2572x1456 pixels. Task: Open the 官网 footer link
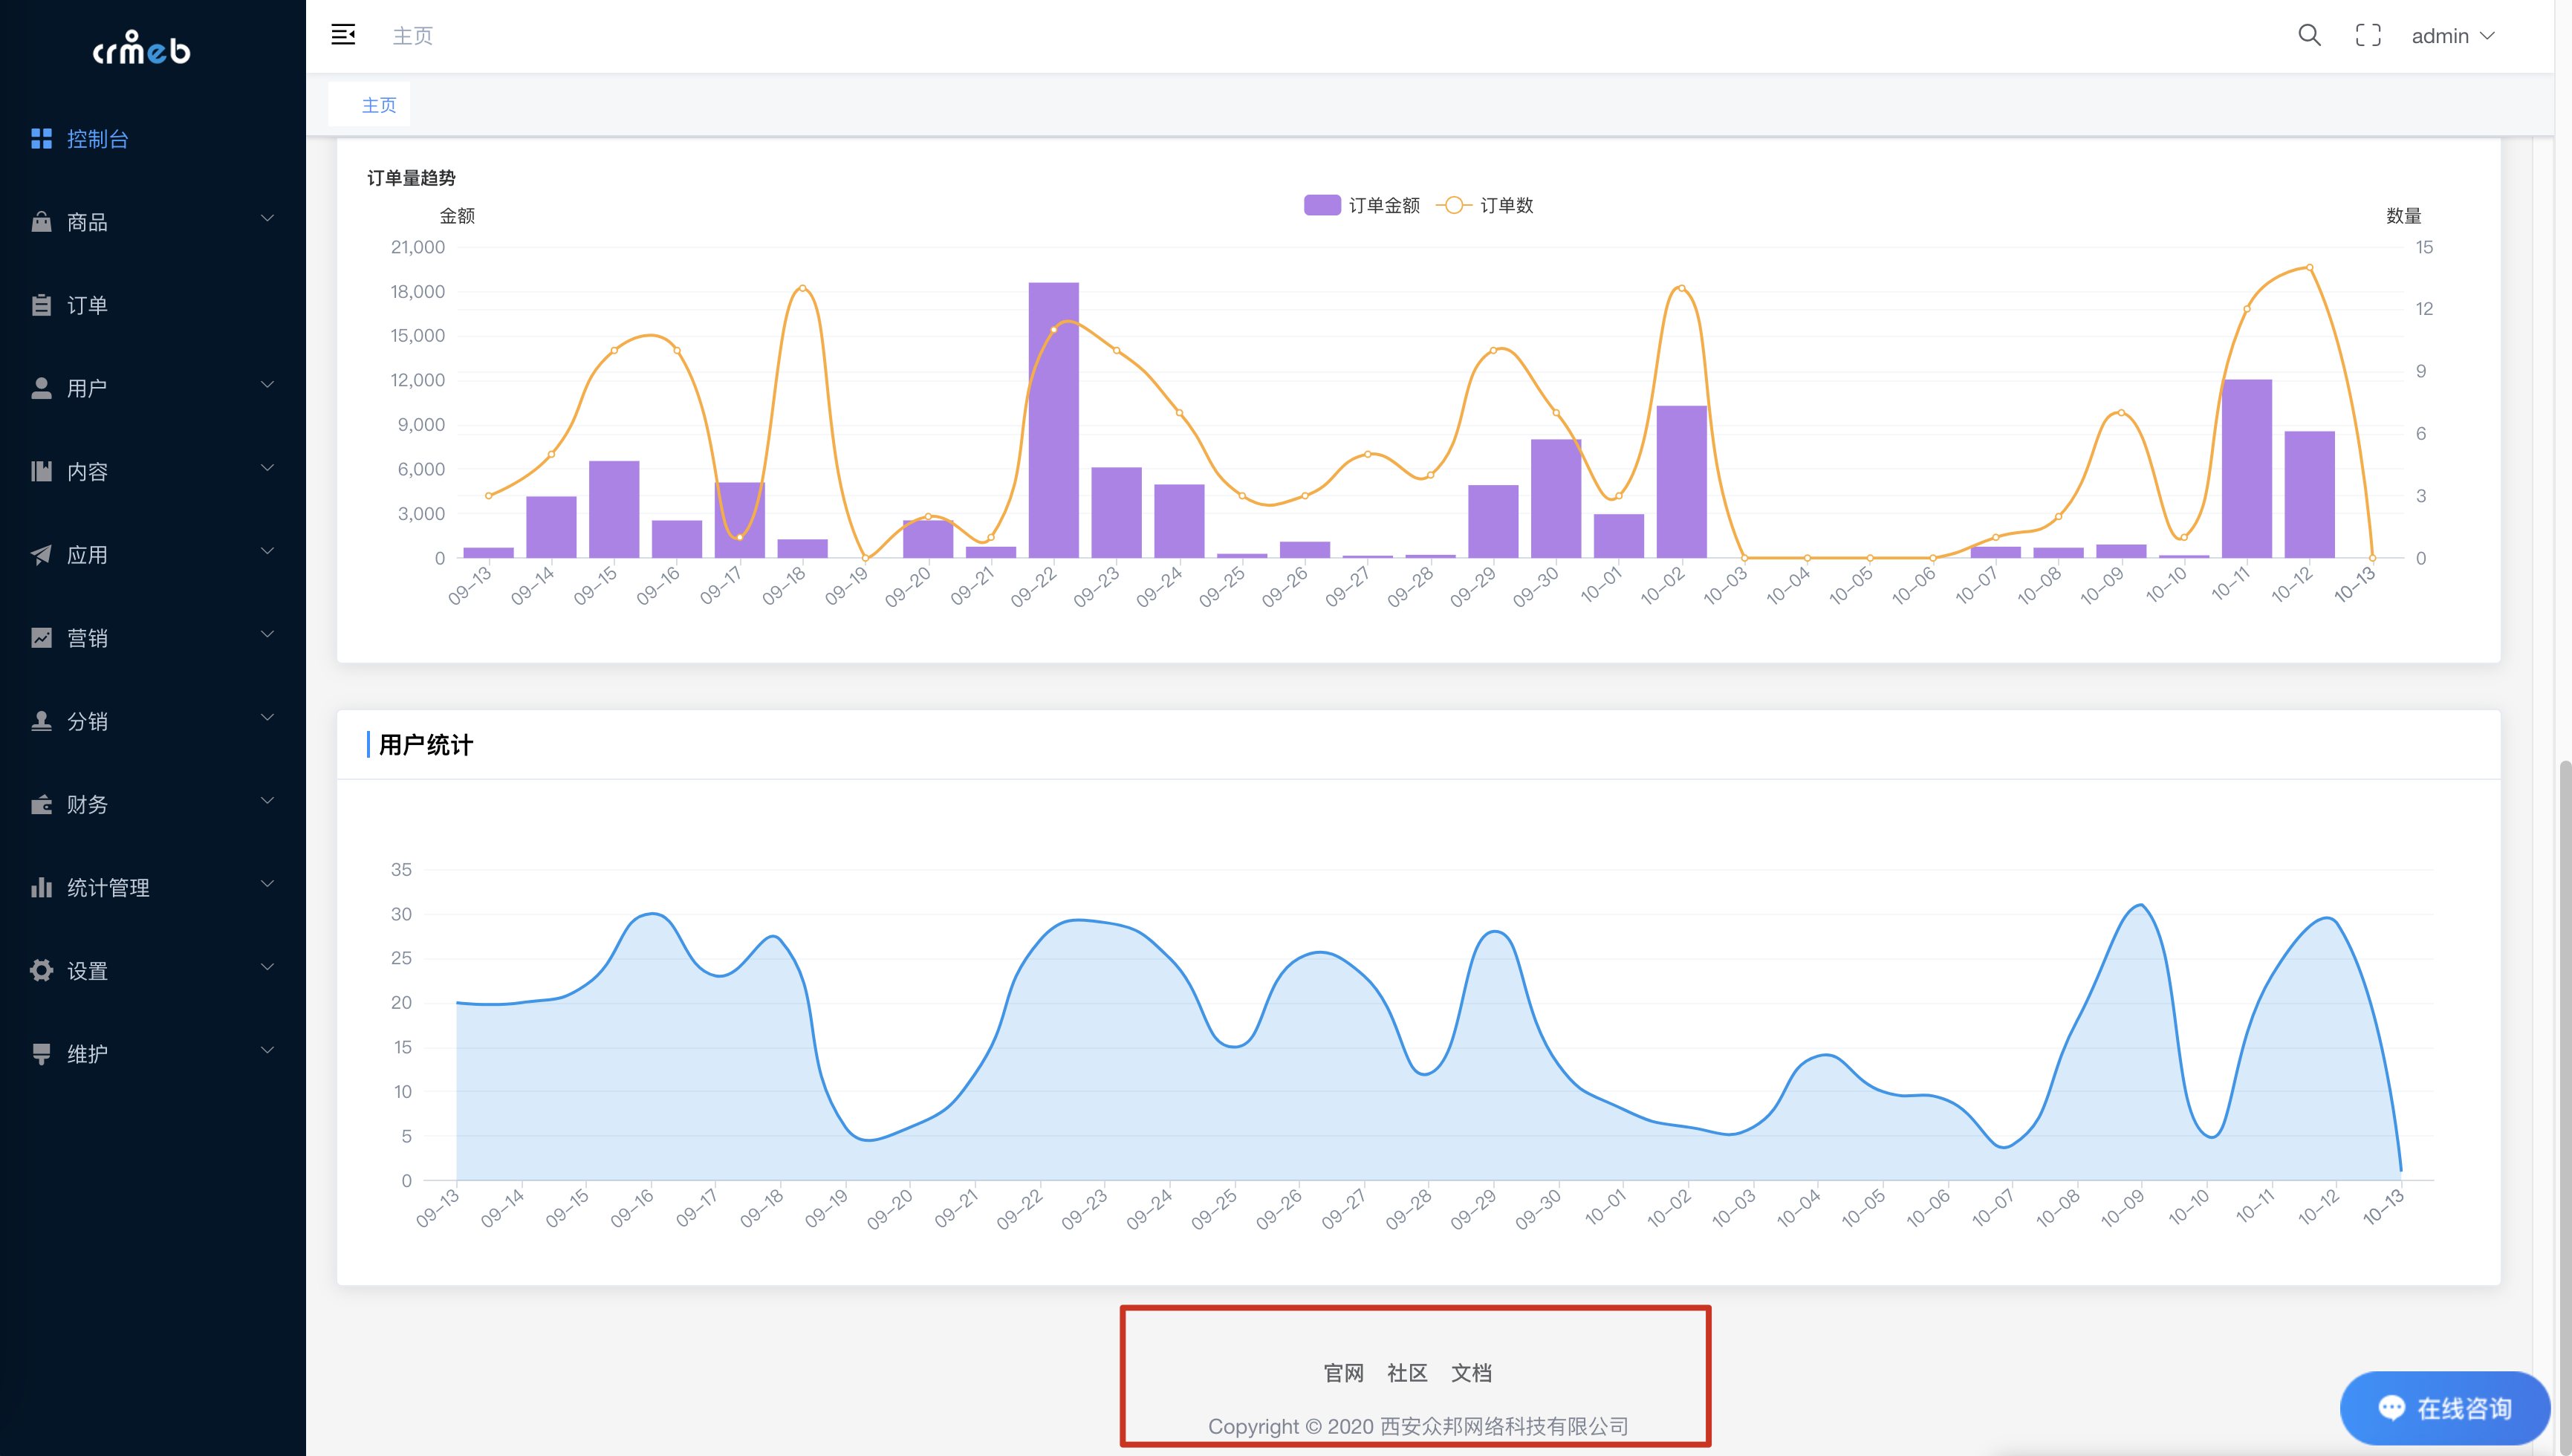coord(1343,1373)
